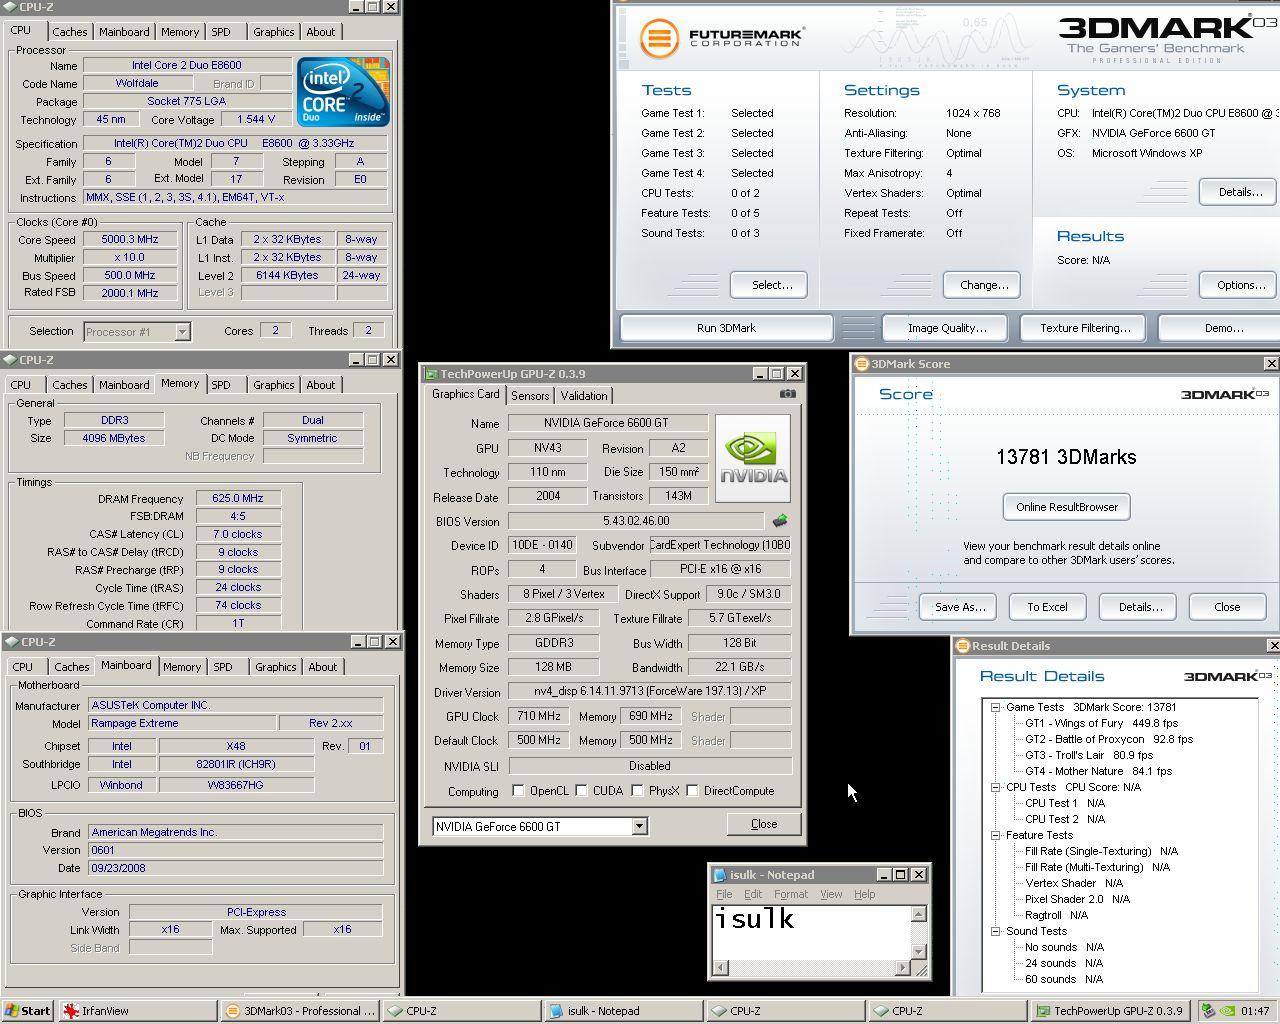The width and height of the screenshot is (1280, 1024).
Task: Click the Online ResultBrowser button
Action: tap(1067, 507)
